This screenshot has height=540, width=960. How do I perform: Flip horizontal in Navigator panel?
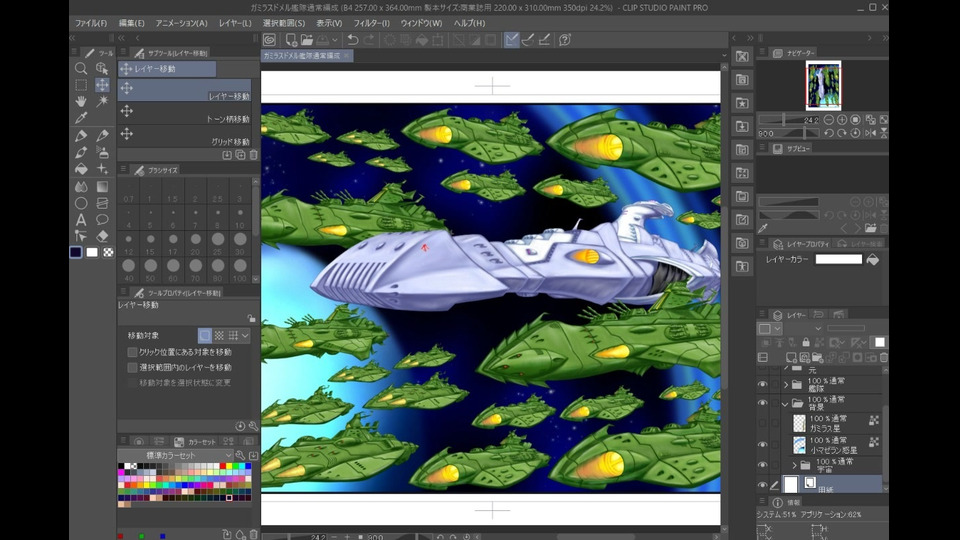870,133
